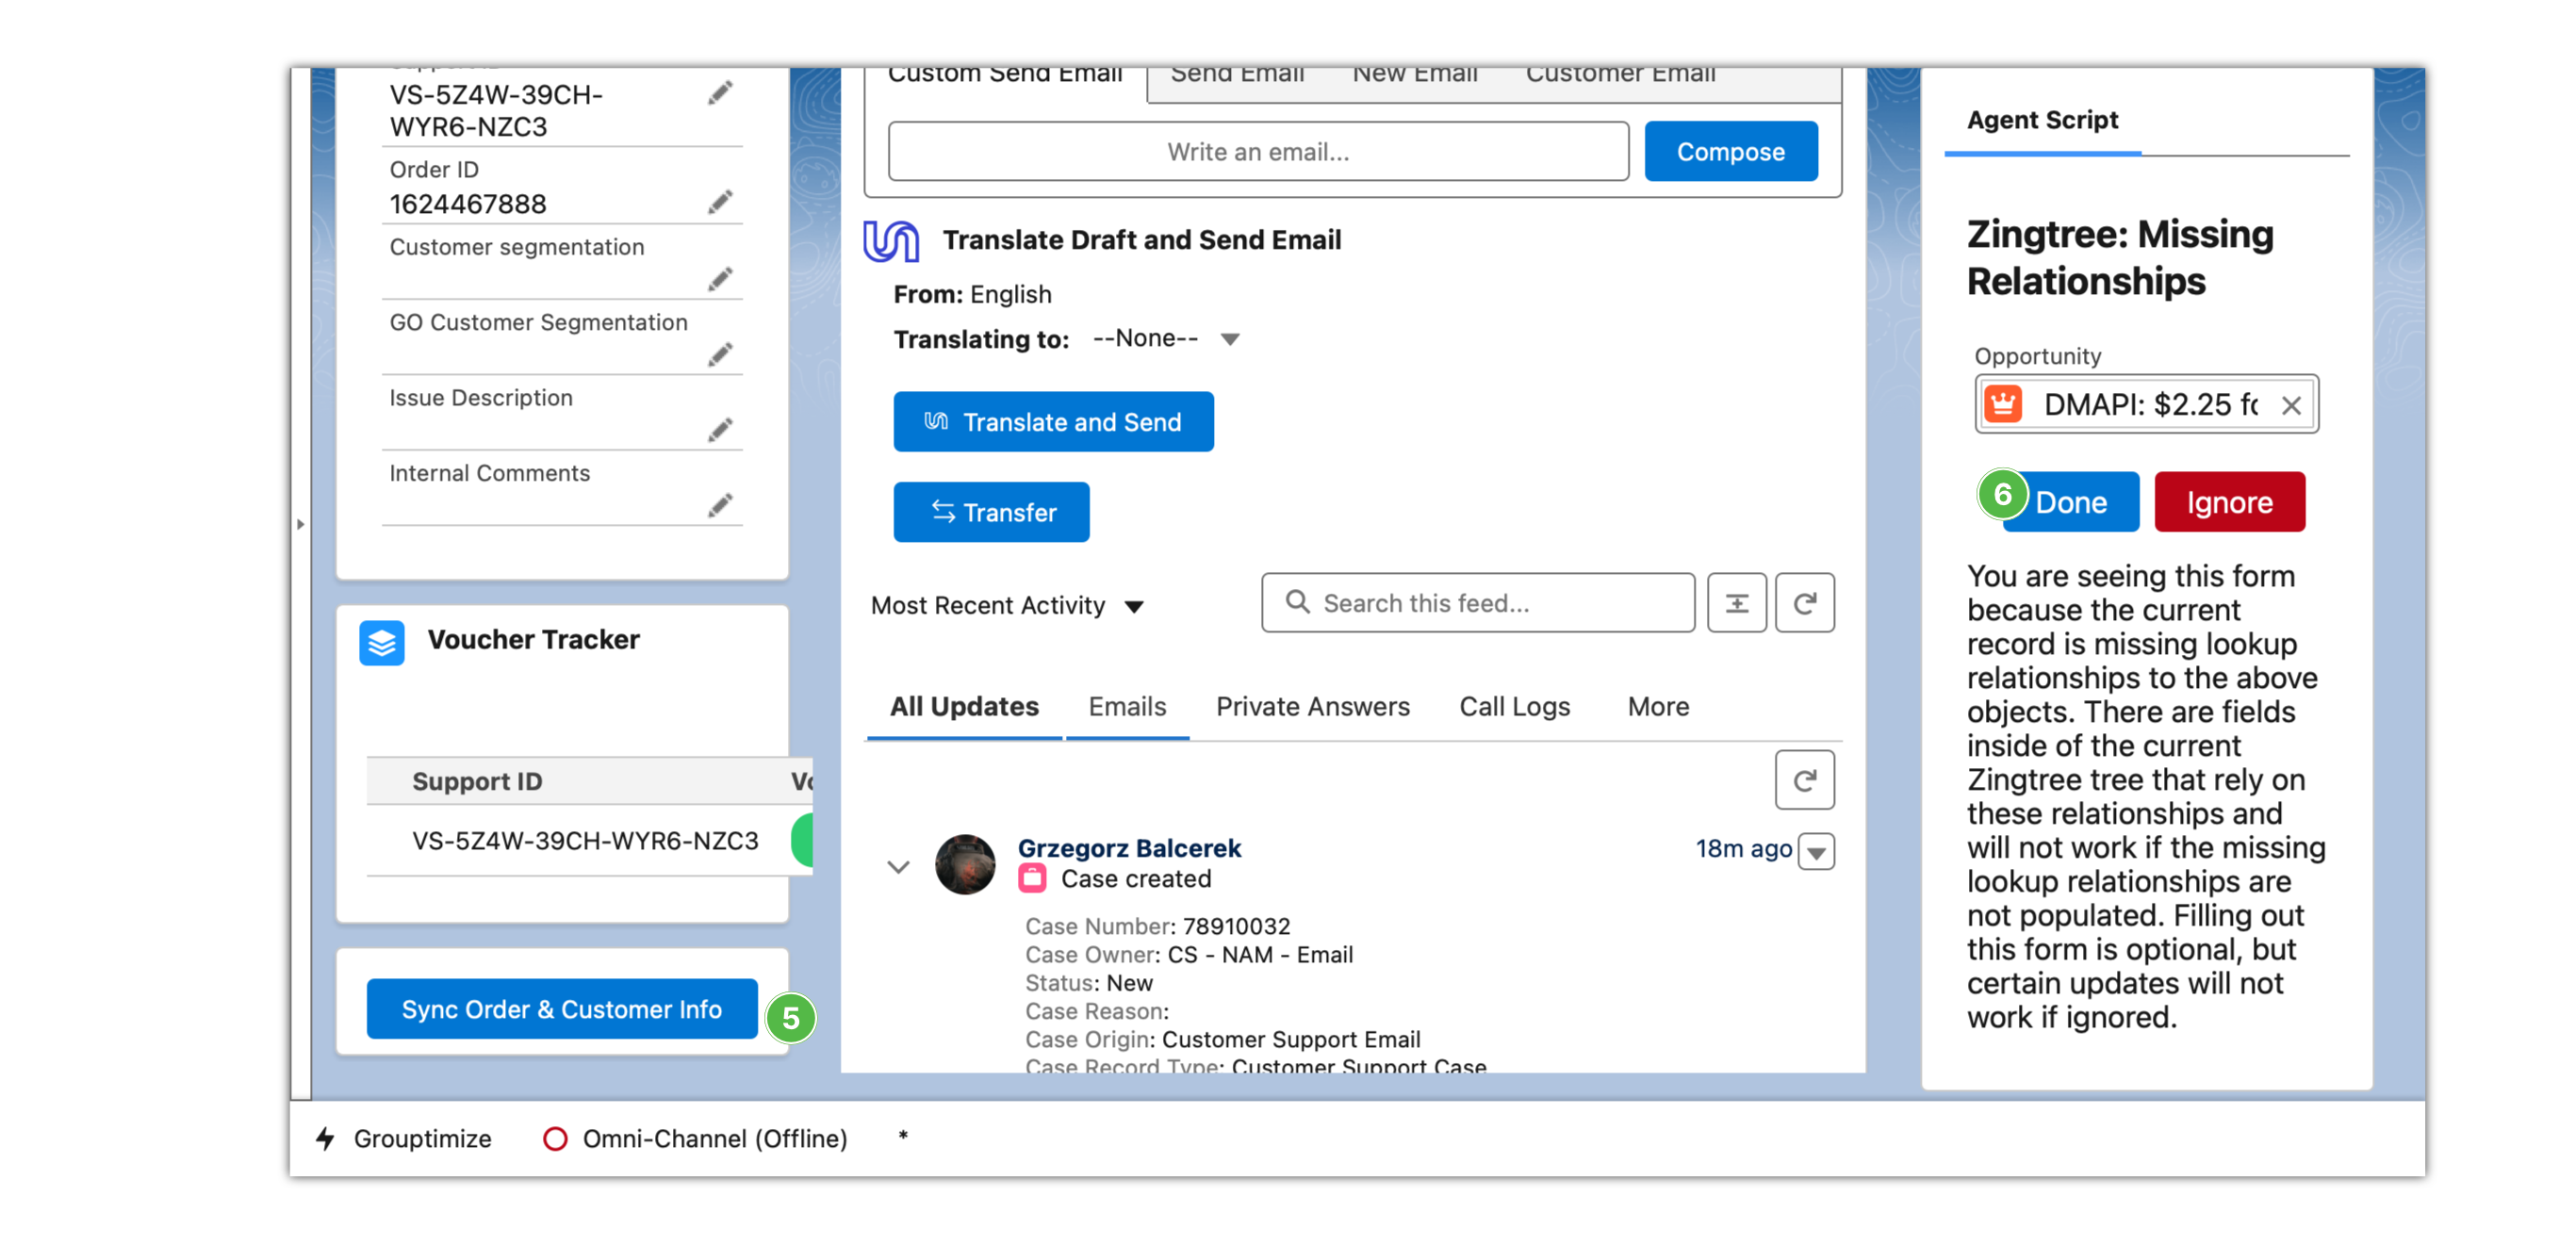Open the Translating to language dropdown
Viewport: 2576px width, 1245px height.
1166,339
